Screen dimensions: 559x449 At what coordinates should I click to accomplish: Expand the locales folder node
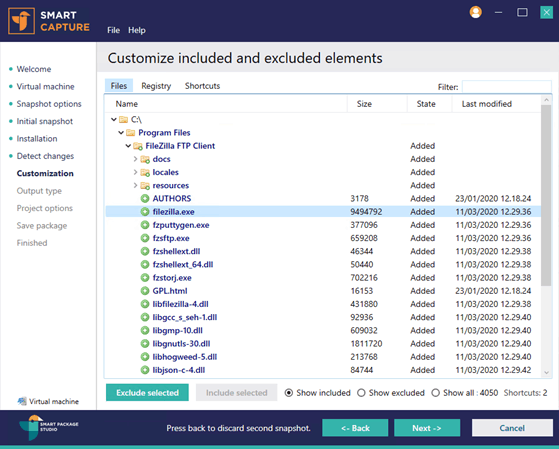[x=135, y=172]
